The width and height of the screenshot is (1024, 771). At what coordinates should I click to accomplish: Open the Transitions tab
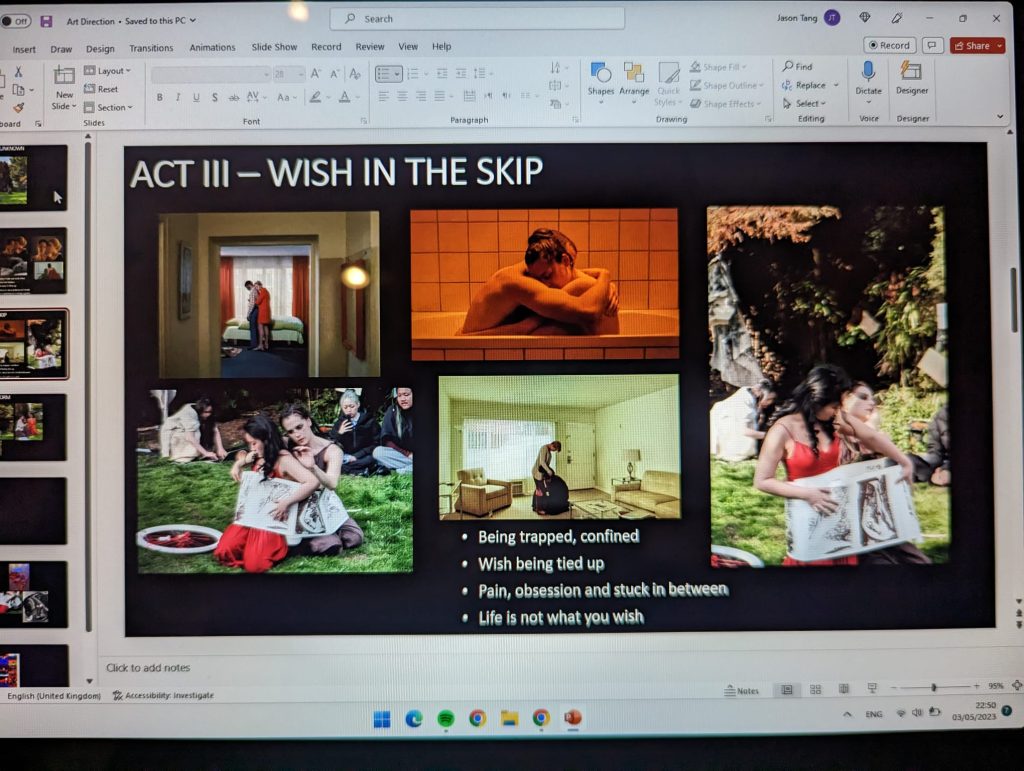pyautogui.click(x=151, y=48)
